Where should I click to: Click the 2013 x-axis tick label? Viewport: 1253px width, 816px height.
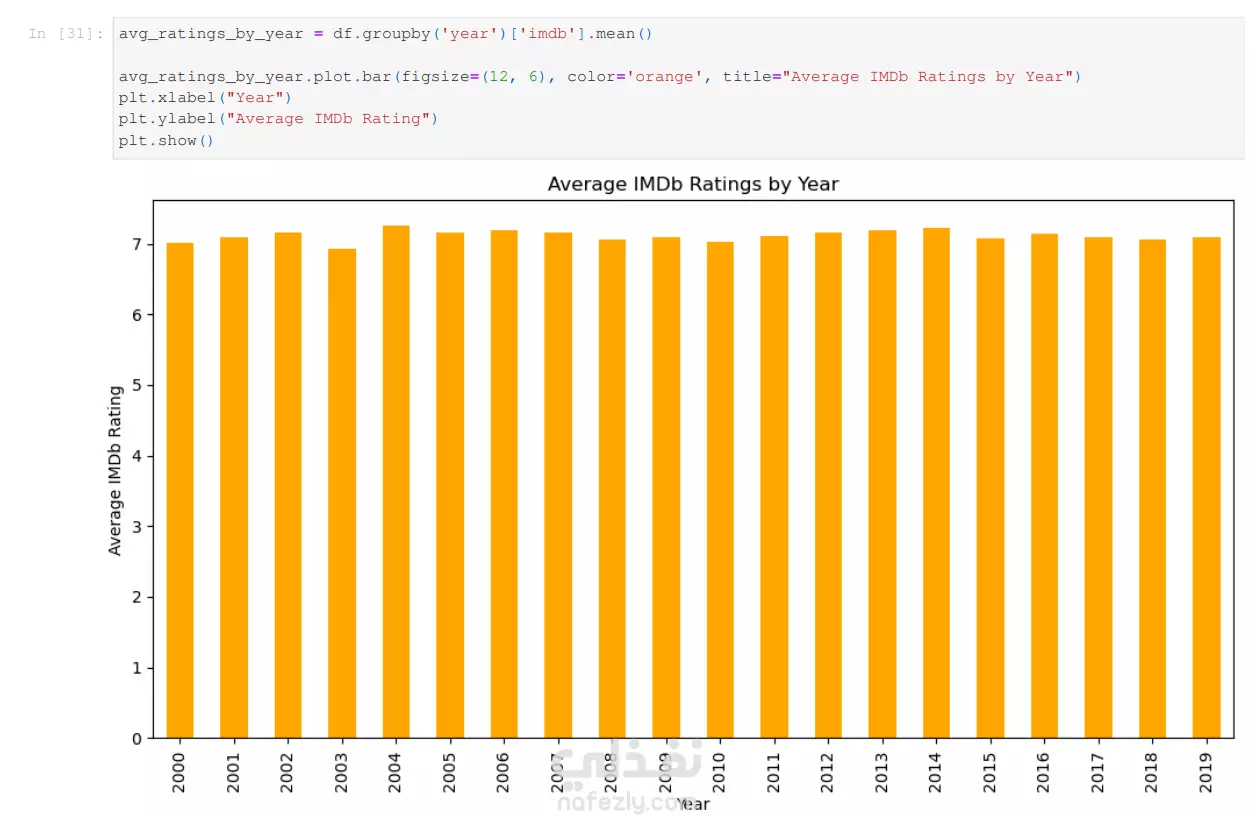pyautogui.click(x=882, y=771)
